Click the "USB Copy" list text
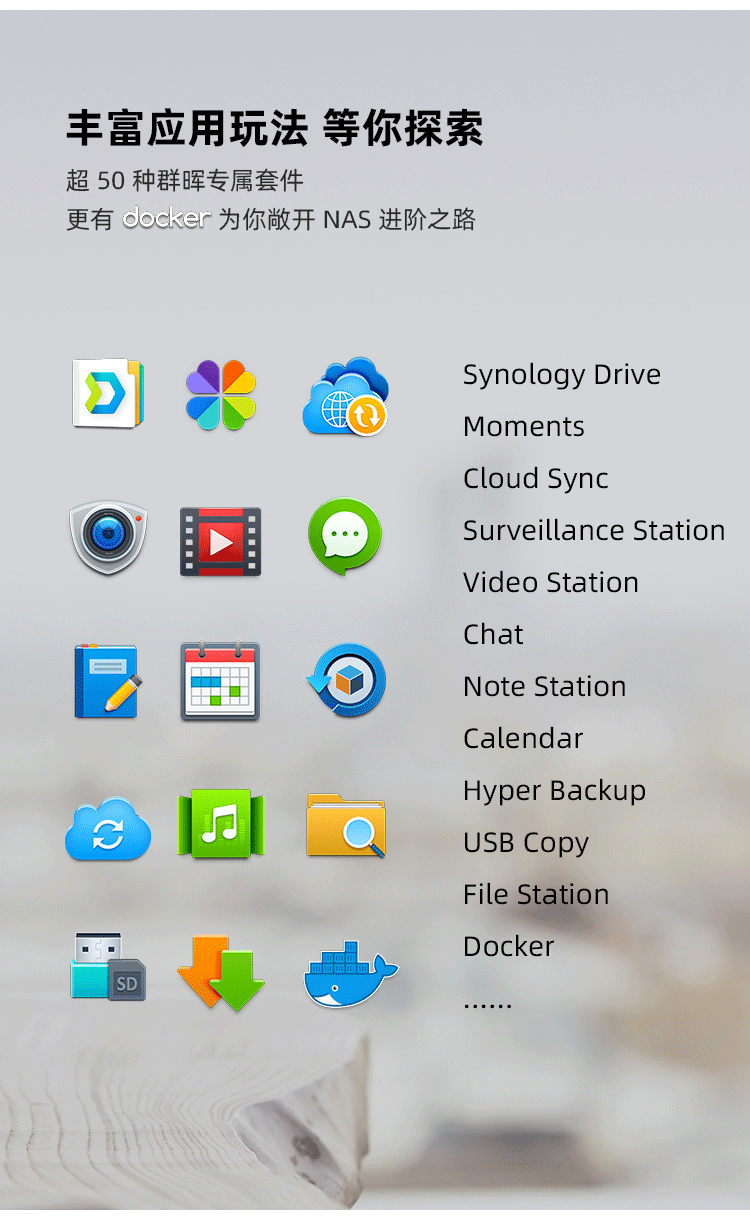 point(526,843)
